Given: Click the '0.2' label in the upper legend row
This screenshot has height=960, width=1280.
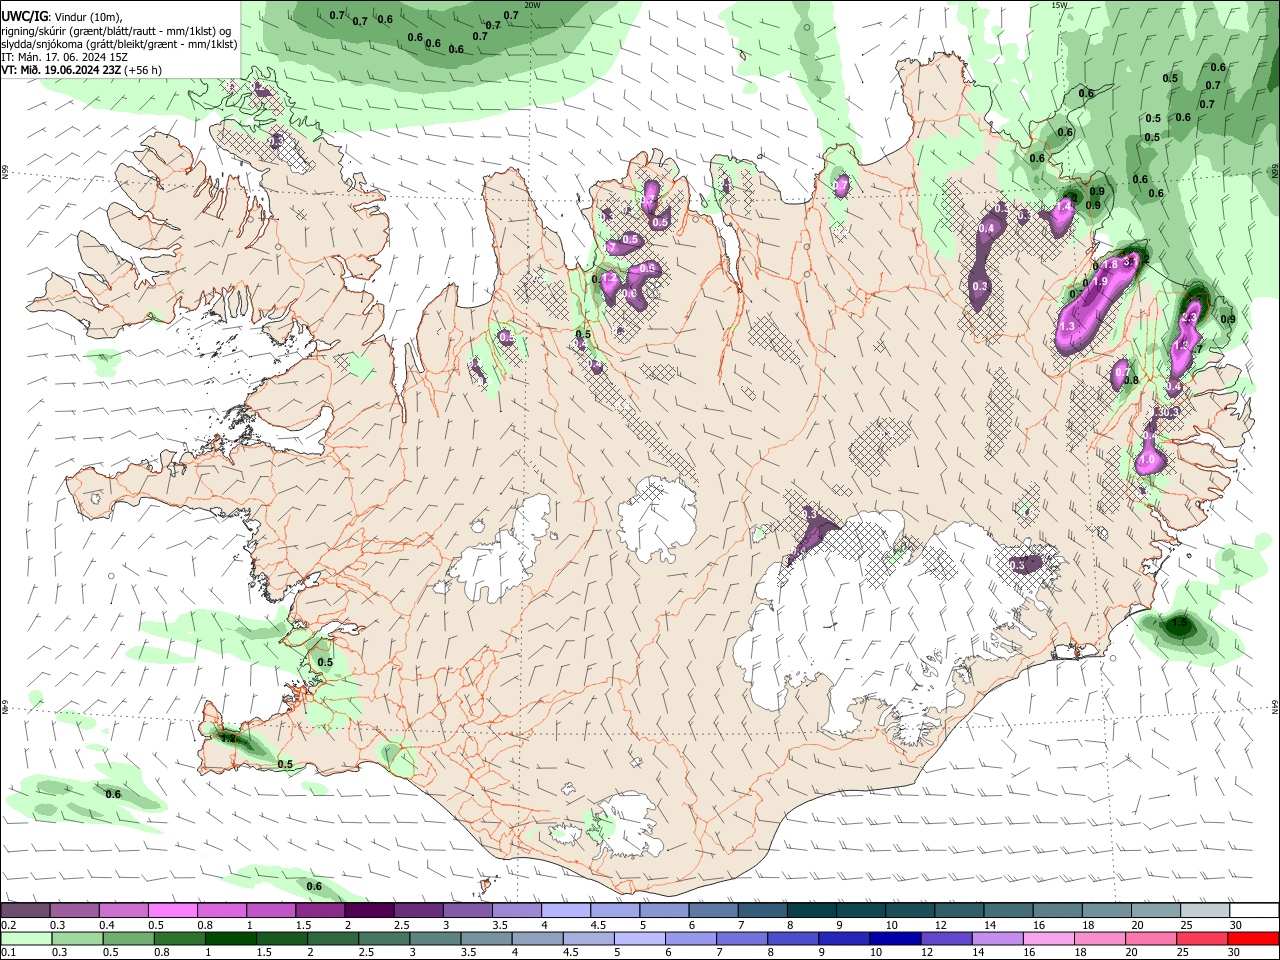Looking at the screenshot, I should (8, 925).
